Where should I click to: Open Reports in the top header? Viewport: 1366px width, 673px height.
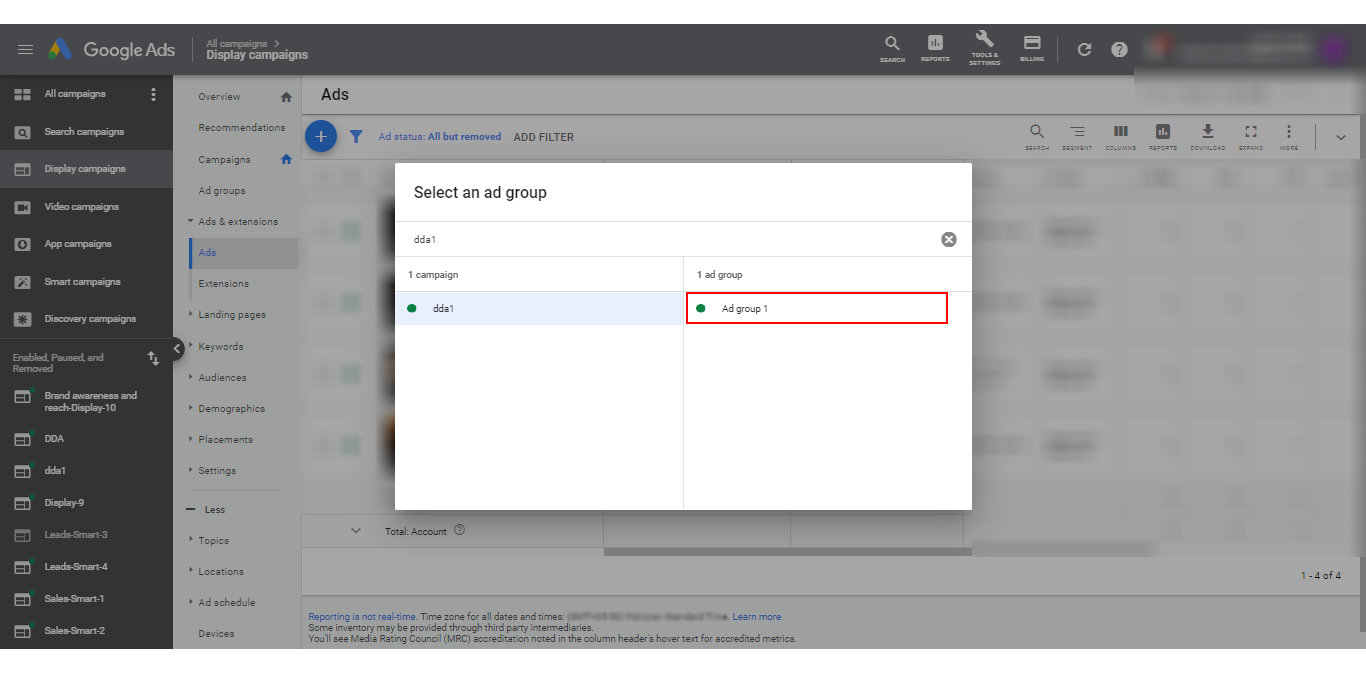pos(935,49)
